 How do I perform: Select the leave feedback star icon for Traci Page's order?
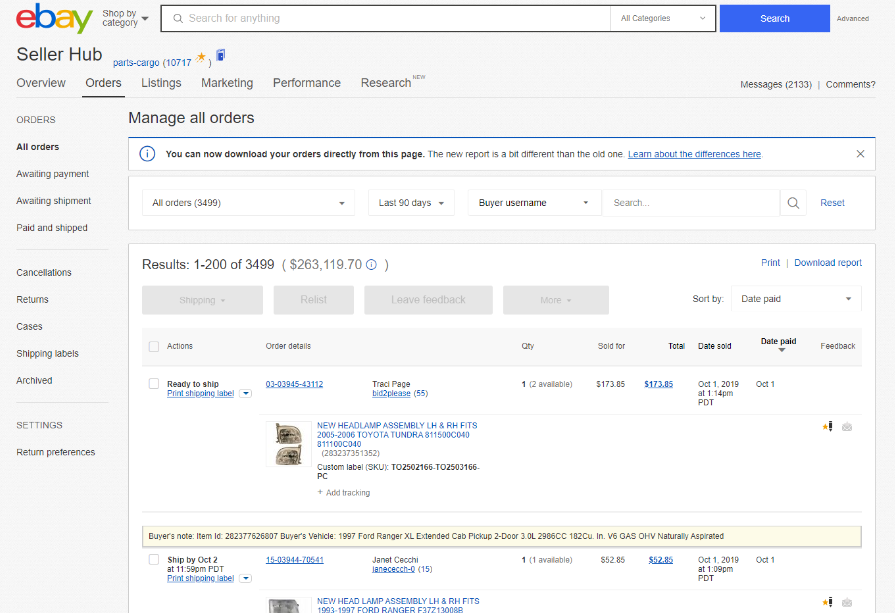[826, 425]
